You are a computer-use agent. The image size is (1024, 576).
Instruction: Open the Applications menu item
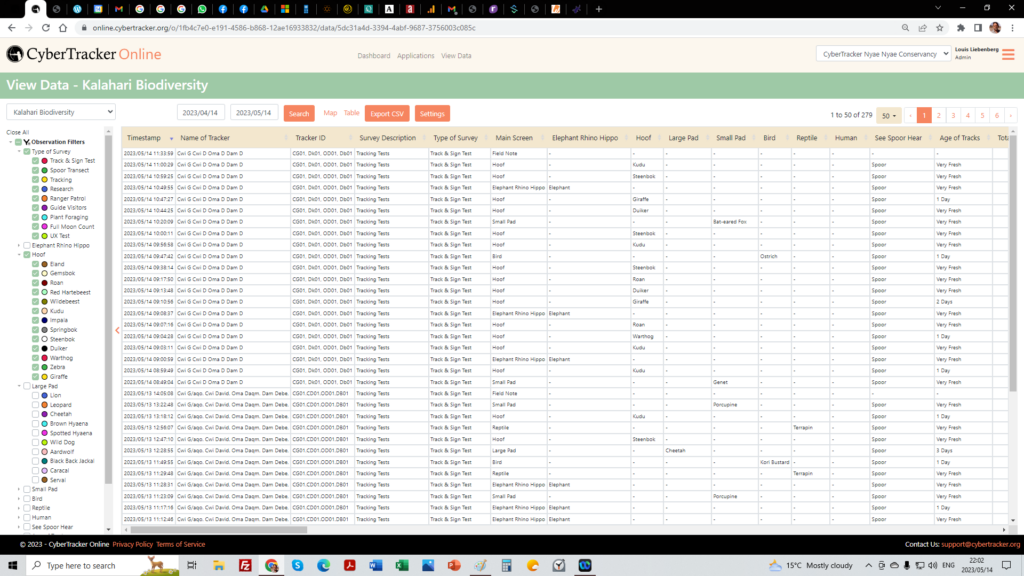tap(415, 56)
